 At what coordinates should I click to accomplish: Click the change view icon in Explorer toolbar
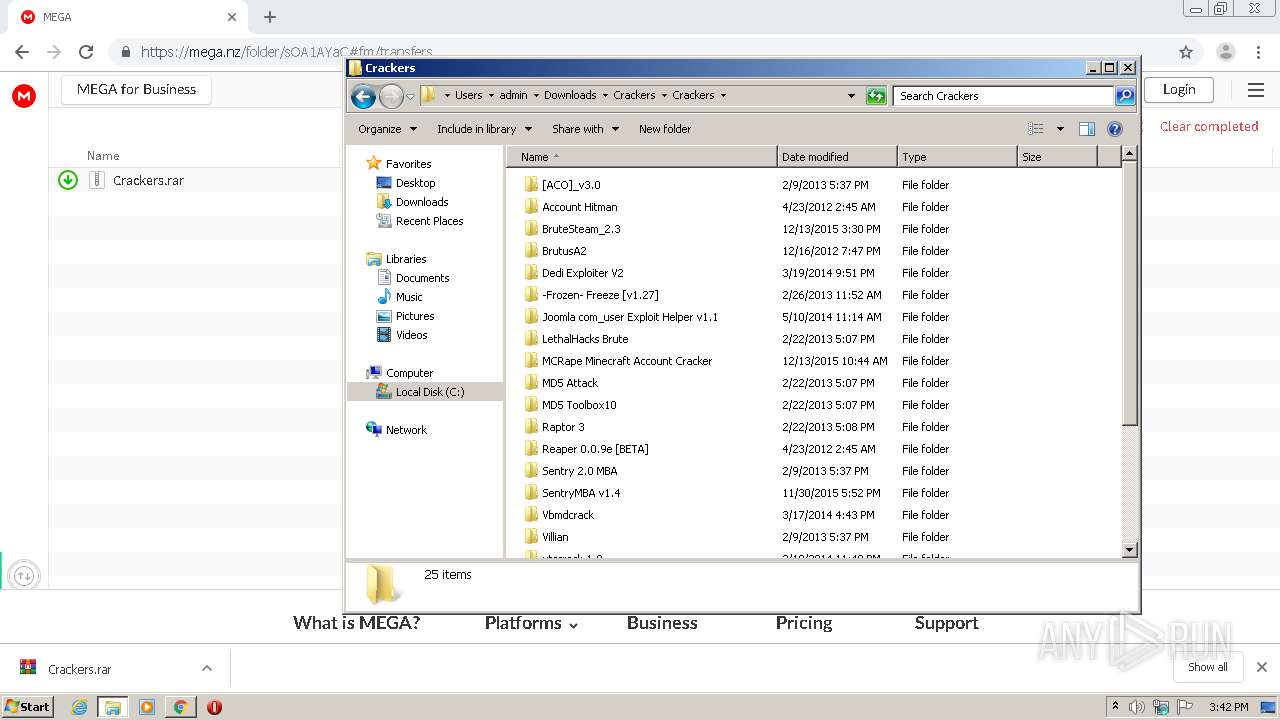point(1036,129)
